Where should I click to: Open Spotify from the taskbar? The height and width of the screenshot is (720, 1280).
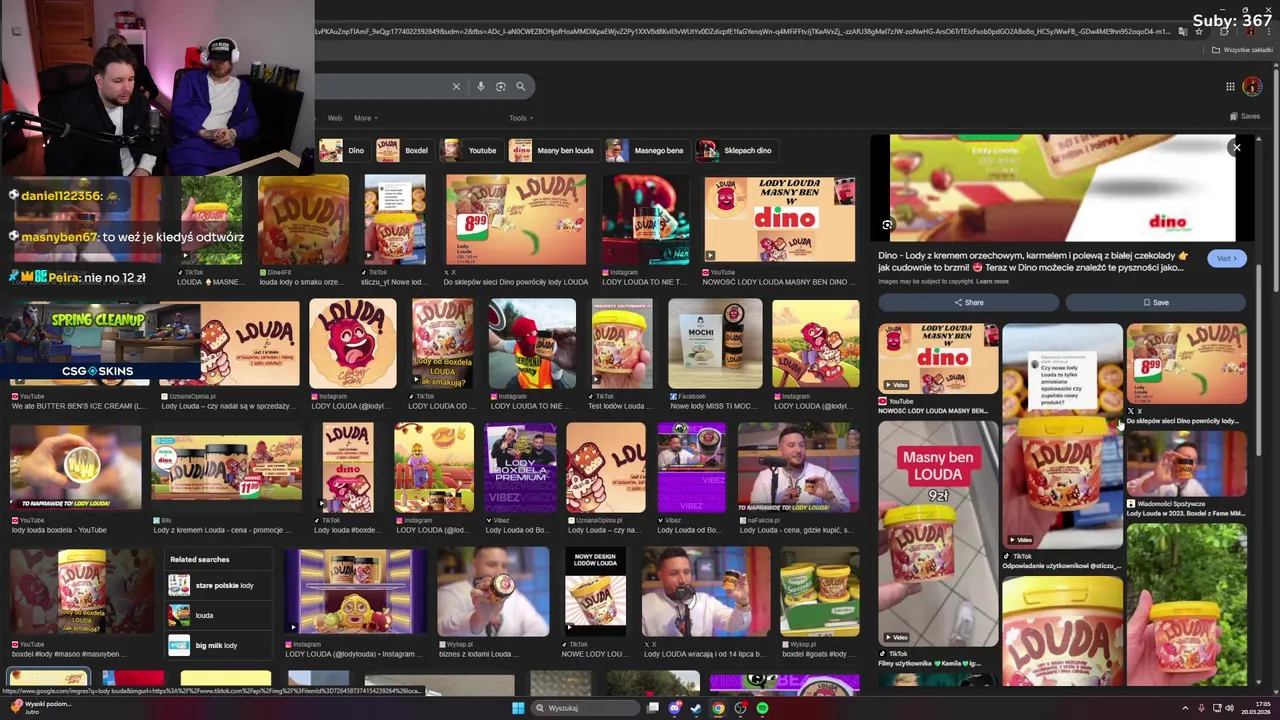click(762, 708)
